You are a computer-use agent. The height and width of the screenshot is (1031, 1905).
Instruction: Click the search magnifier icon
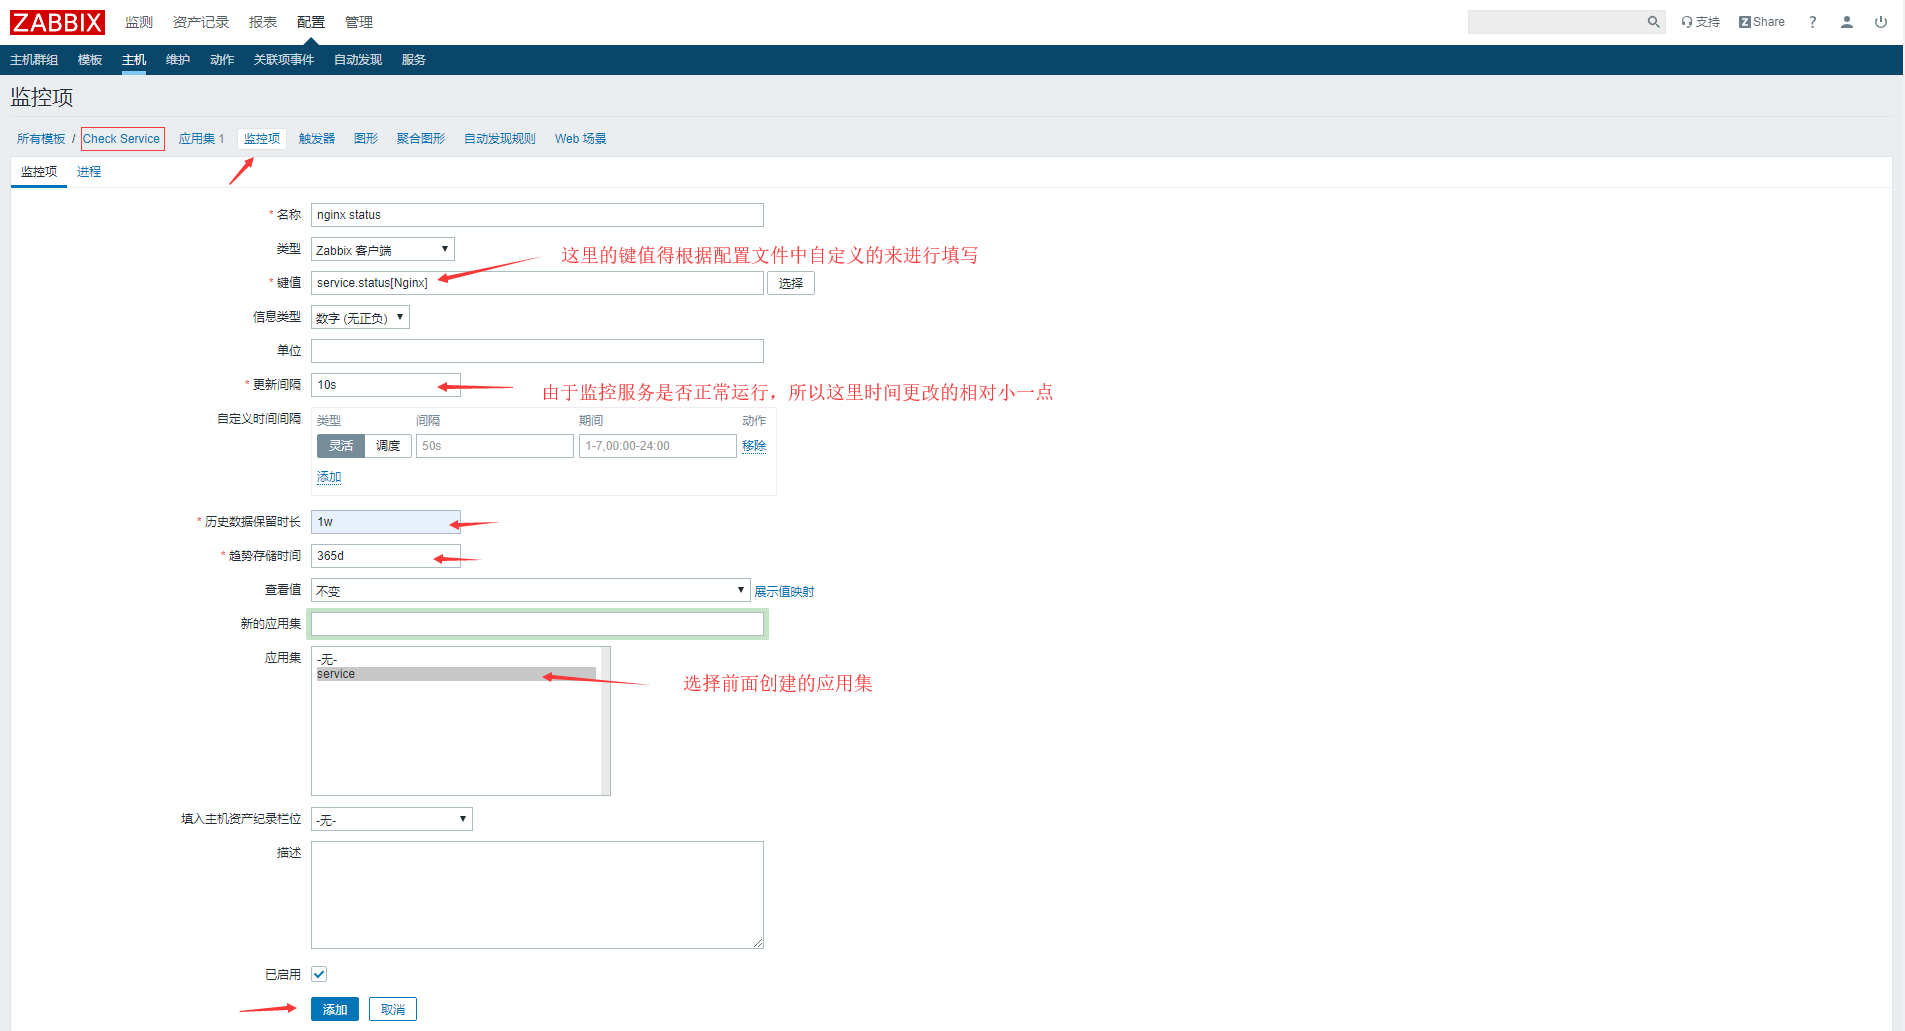pyautogui.click(x=1653, y=22)
